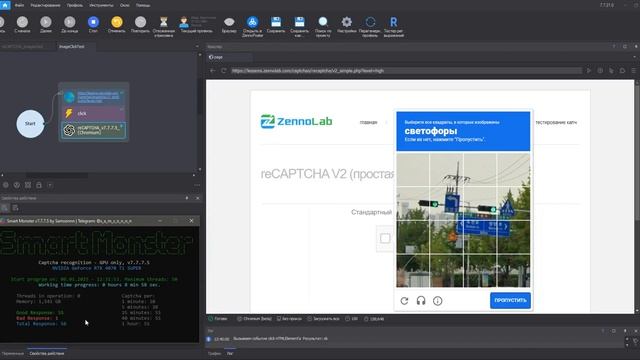Image resolution: width=640 pixels, height=360 pixels.
Task: Click the lock icon below the project canvas
Action: point(39,185)
